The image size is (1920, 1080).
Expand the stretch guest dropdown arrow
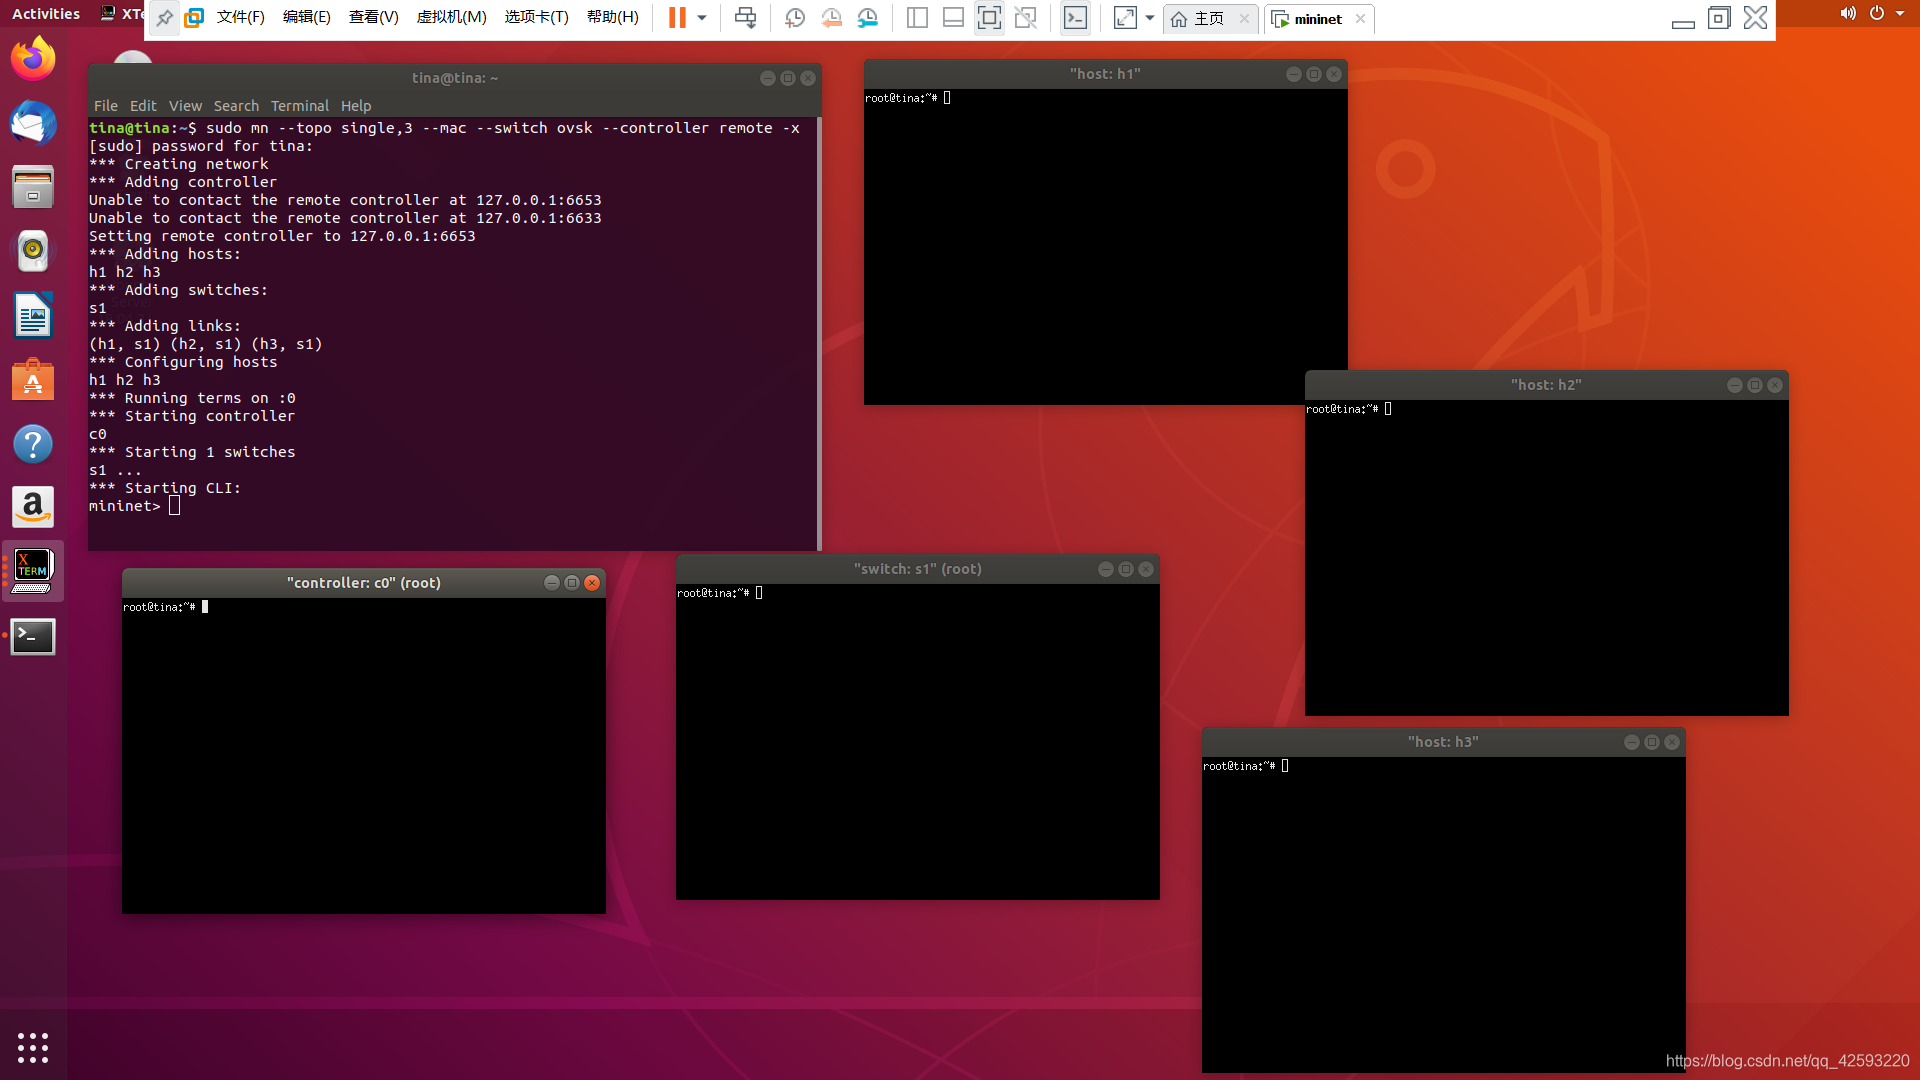[x=1150, y=18]
